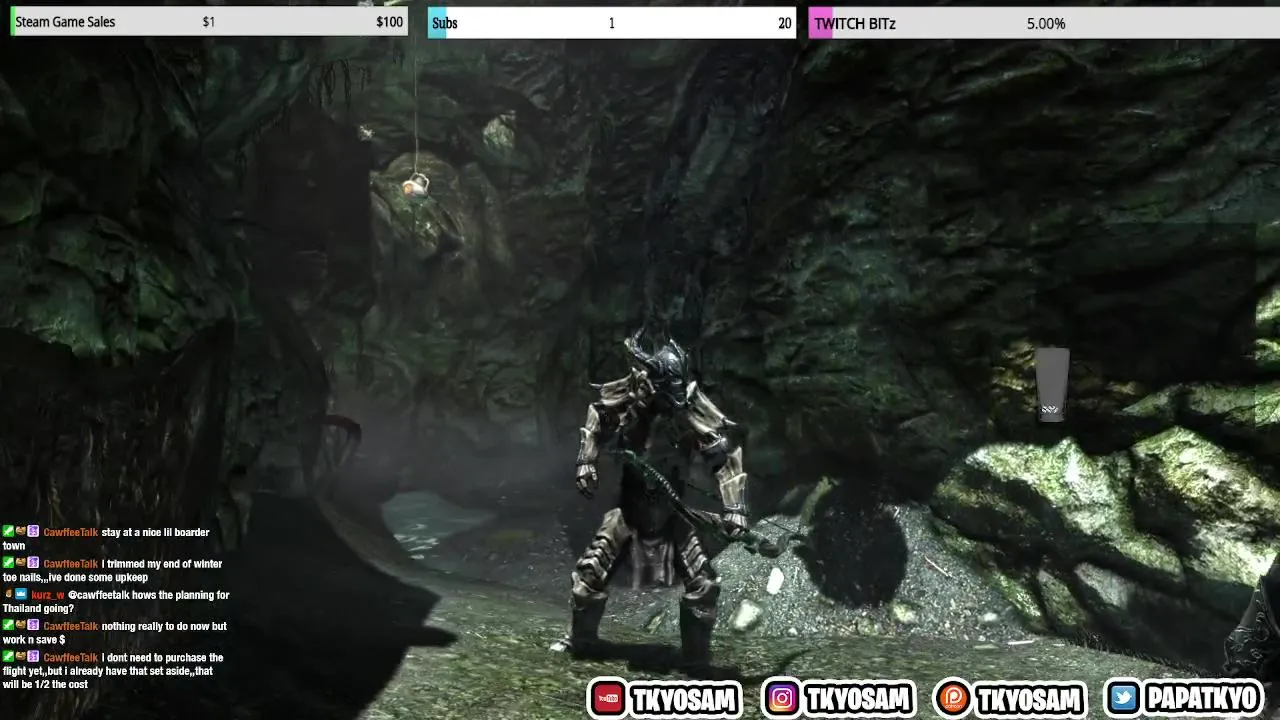Image resolution: width=1280 pixels, height=720 pixels.
Task: Click 'toe nails,,ive done some upkeep' line
Action: click(75, 577)
